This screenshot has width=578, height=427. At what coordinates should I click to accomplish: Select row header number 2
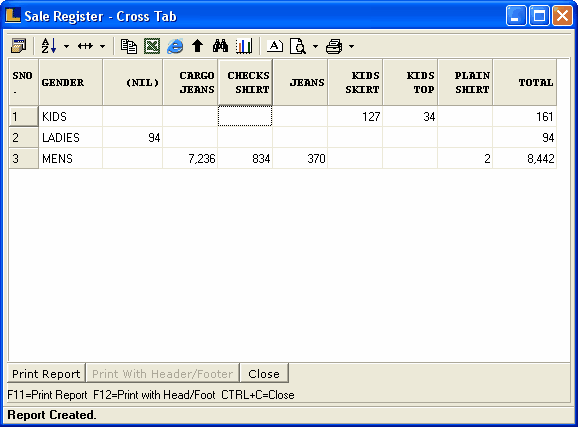tap(24, 138)
